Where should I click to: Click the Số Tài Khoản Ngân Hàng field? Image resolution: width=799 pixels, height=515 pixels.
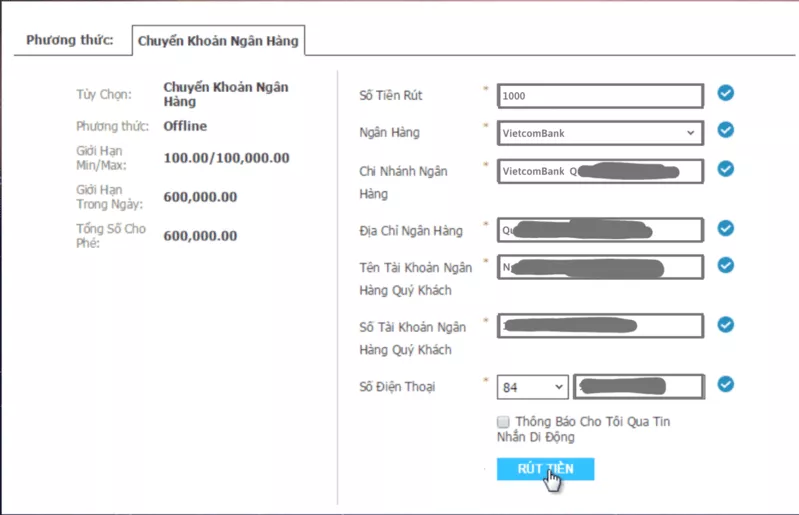pyautogui.click(x=600, y=326)
